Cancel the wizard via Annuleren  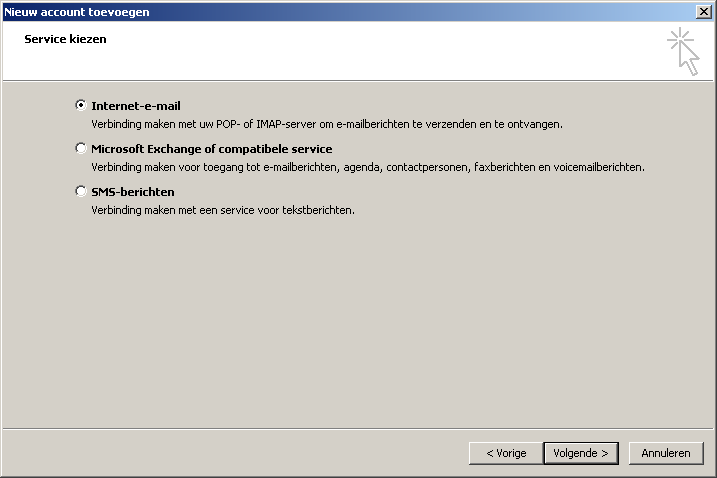(x=666, y=453)
